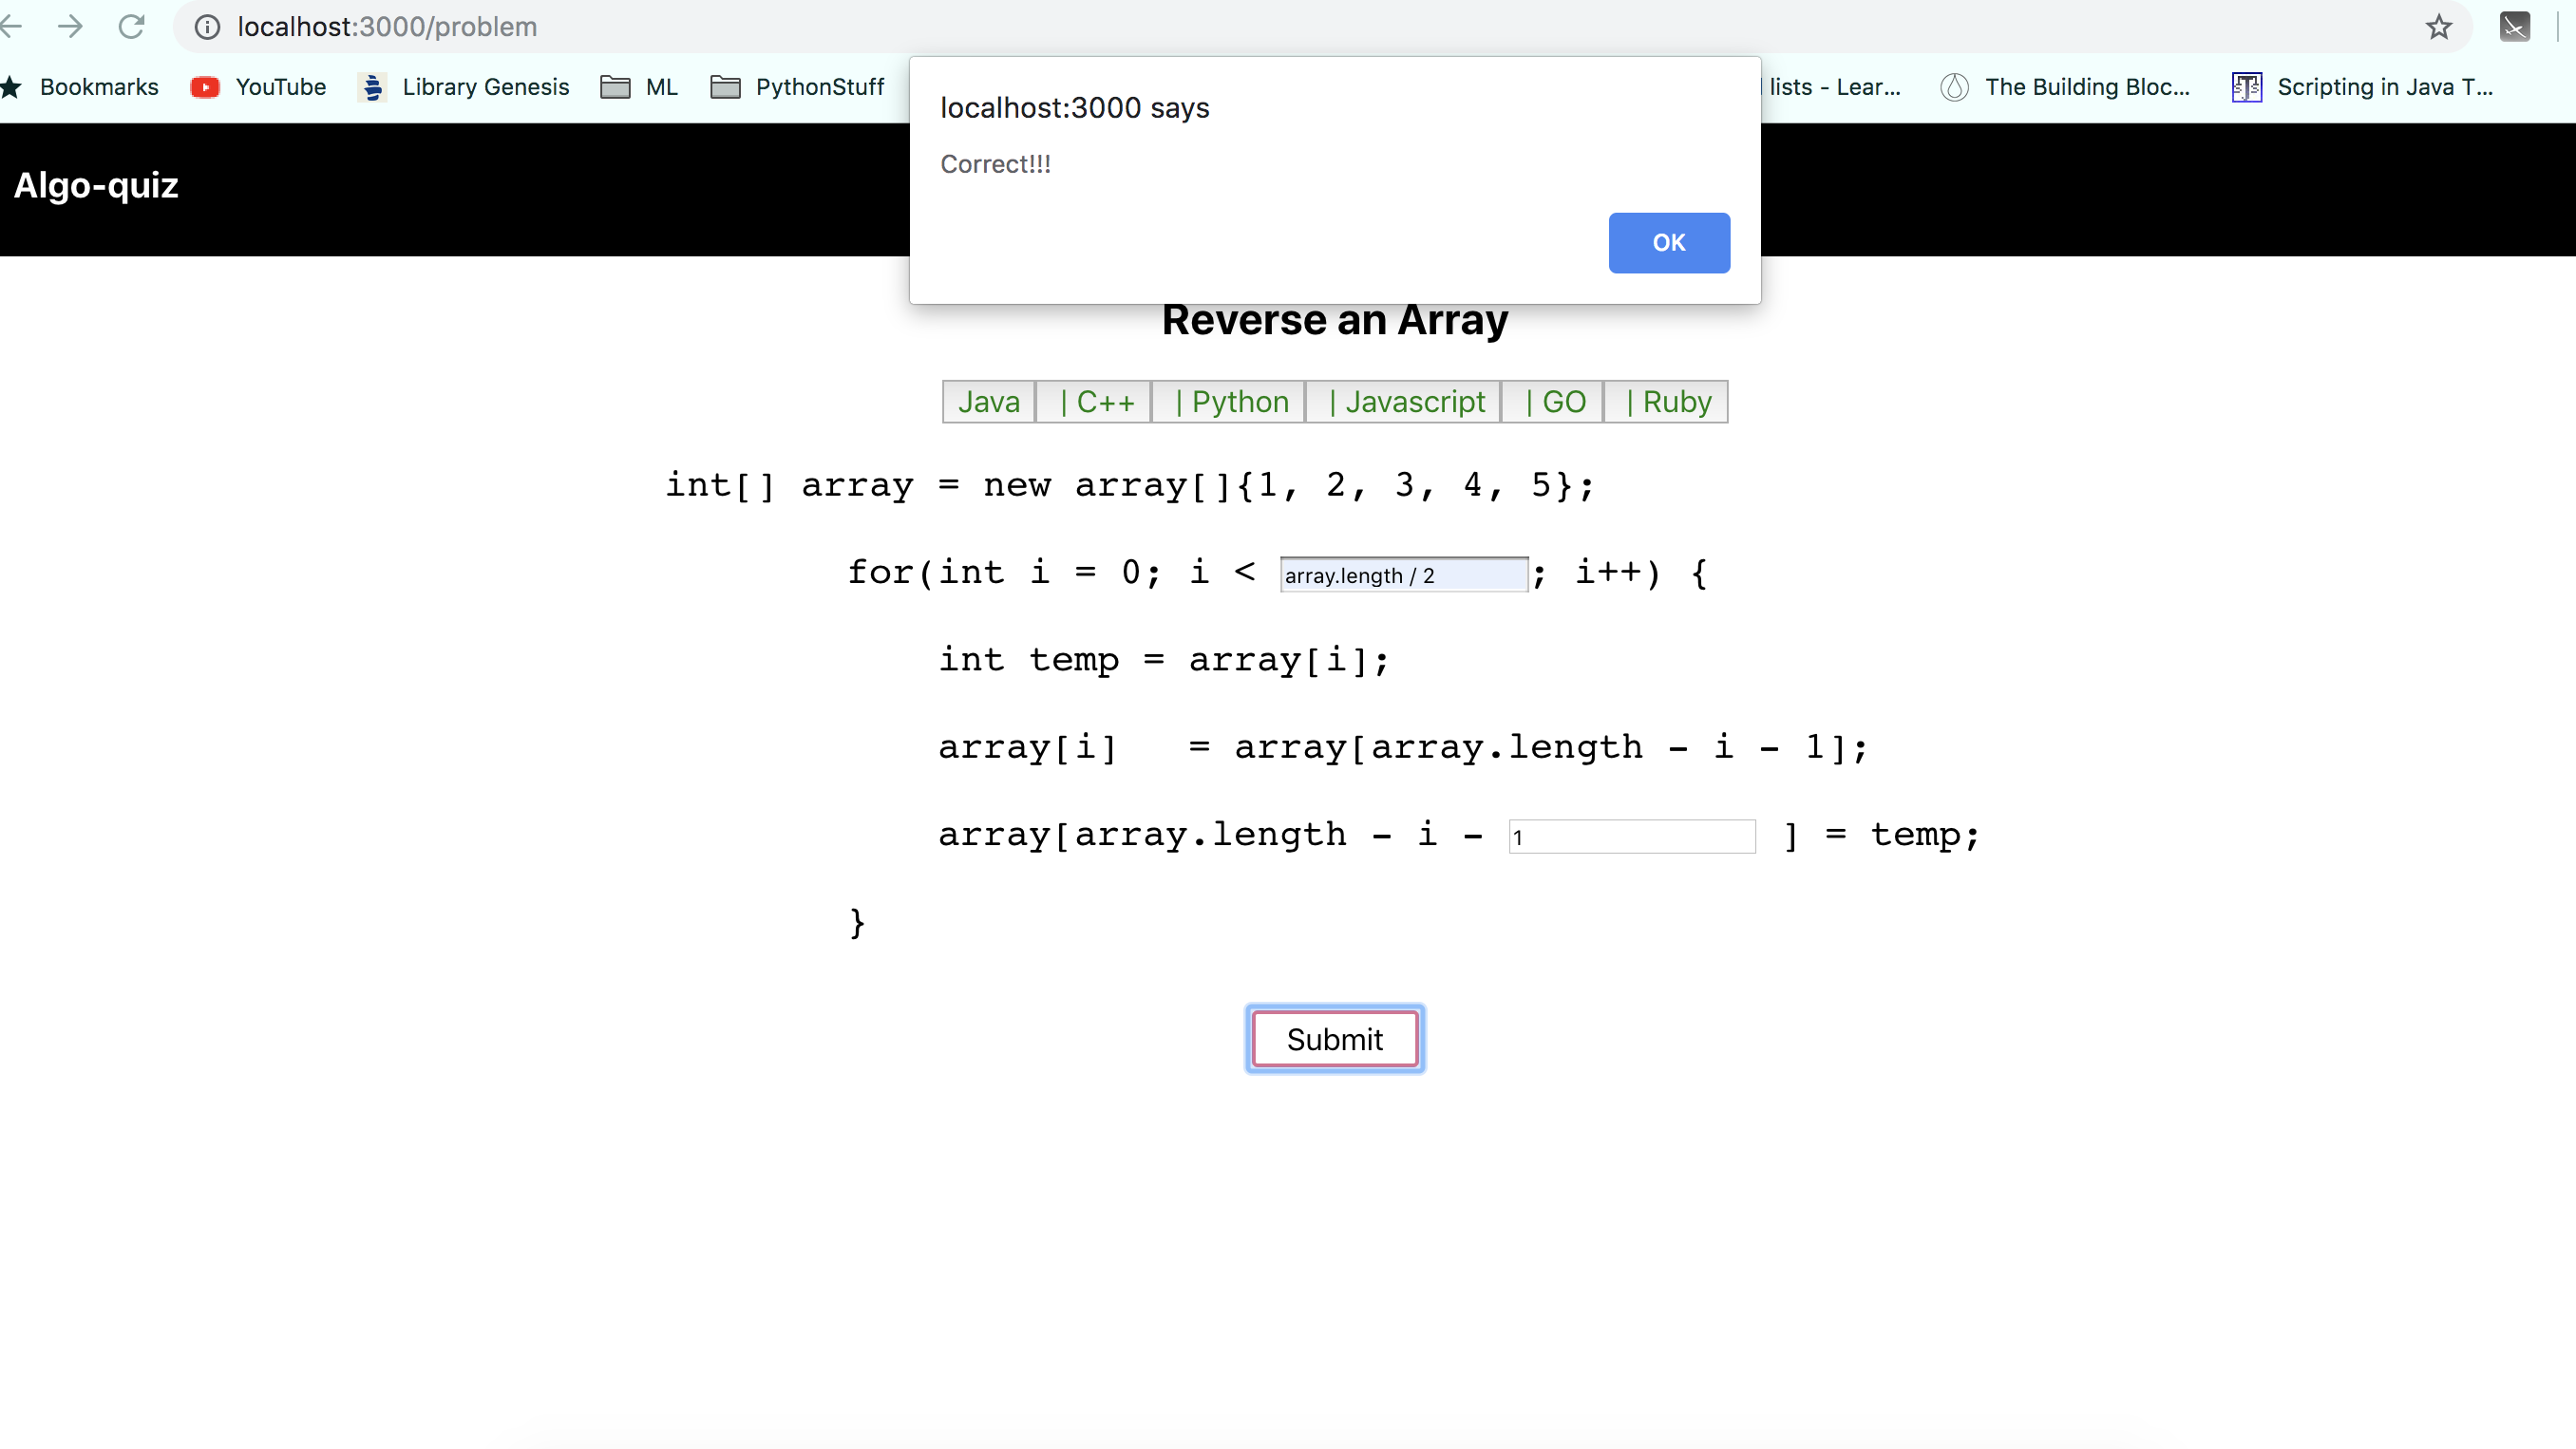Click the browser extension icon at top right
This screenshot has width=2576, height=1449.
(x=2514, y=27)
